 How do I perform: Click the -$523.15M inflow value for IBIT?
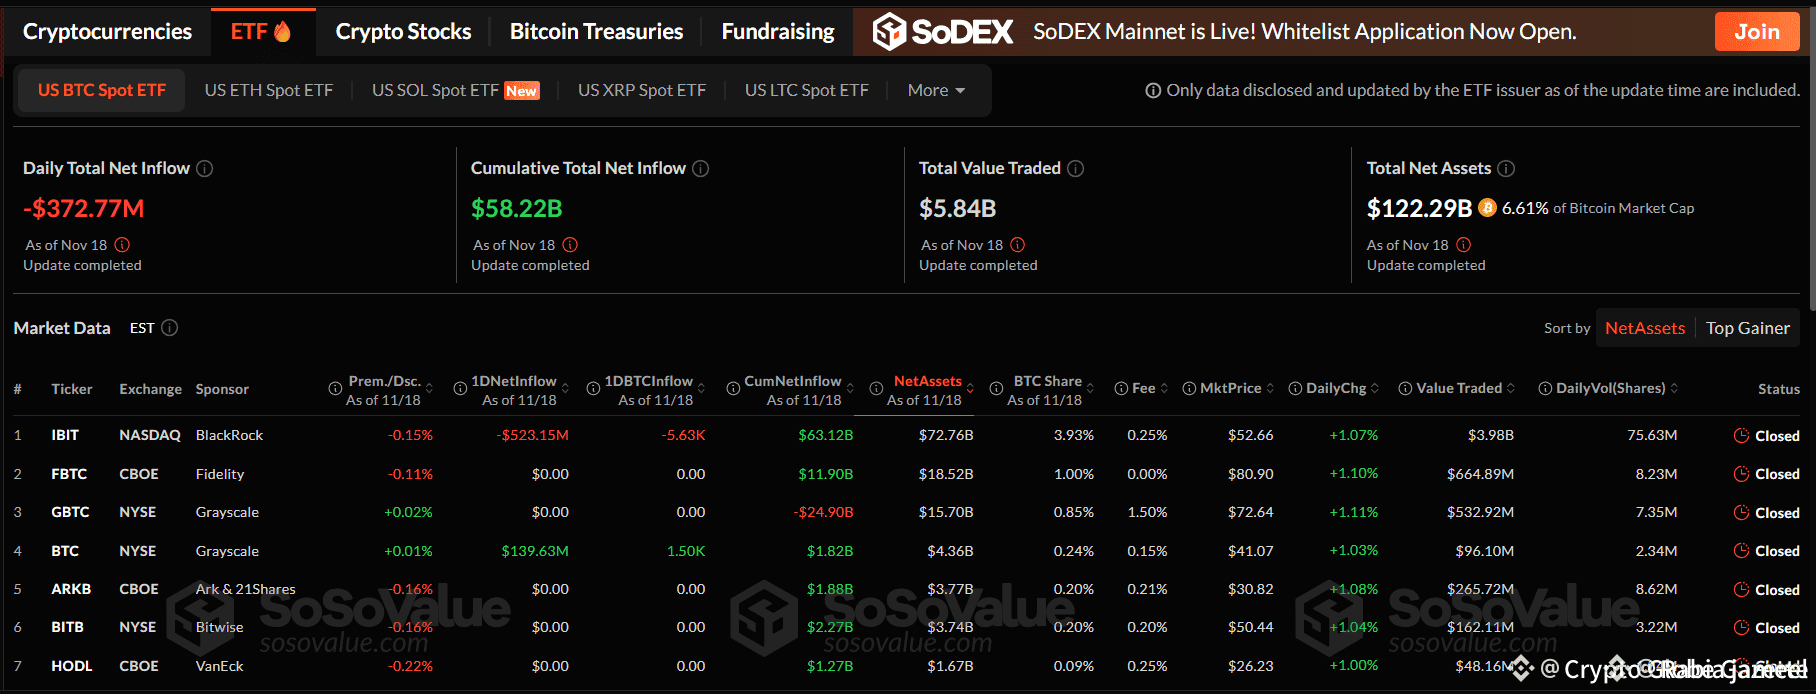[x=533, y=435]
